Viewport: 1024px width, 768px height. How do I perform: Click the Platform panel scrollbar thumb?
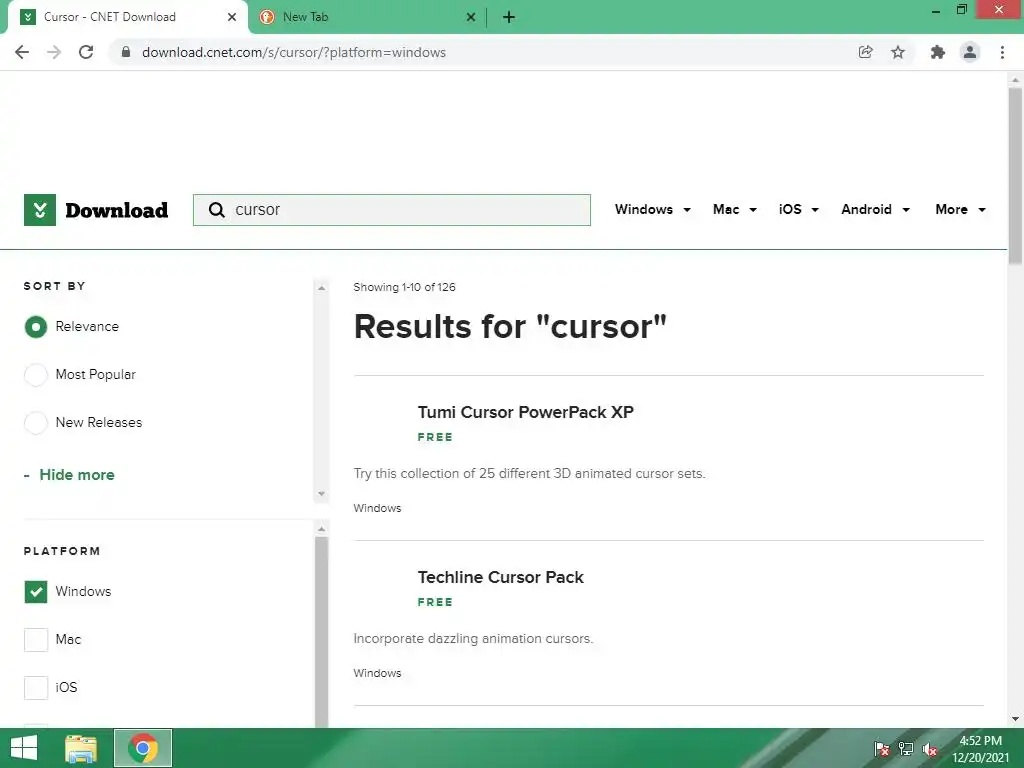coord(321,632)
